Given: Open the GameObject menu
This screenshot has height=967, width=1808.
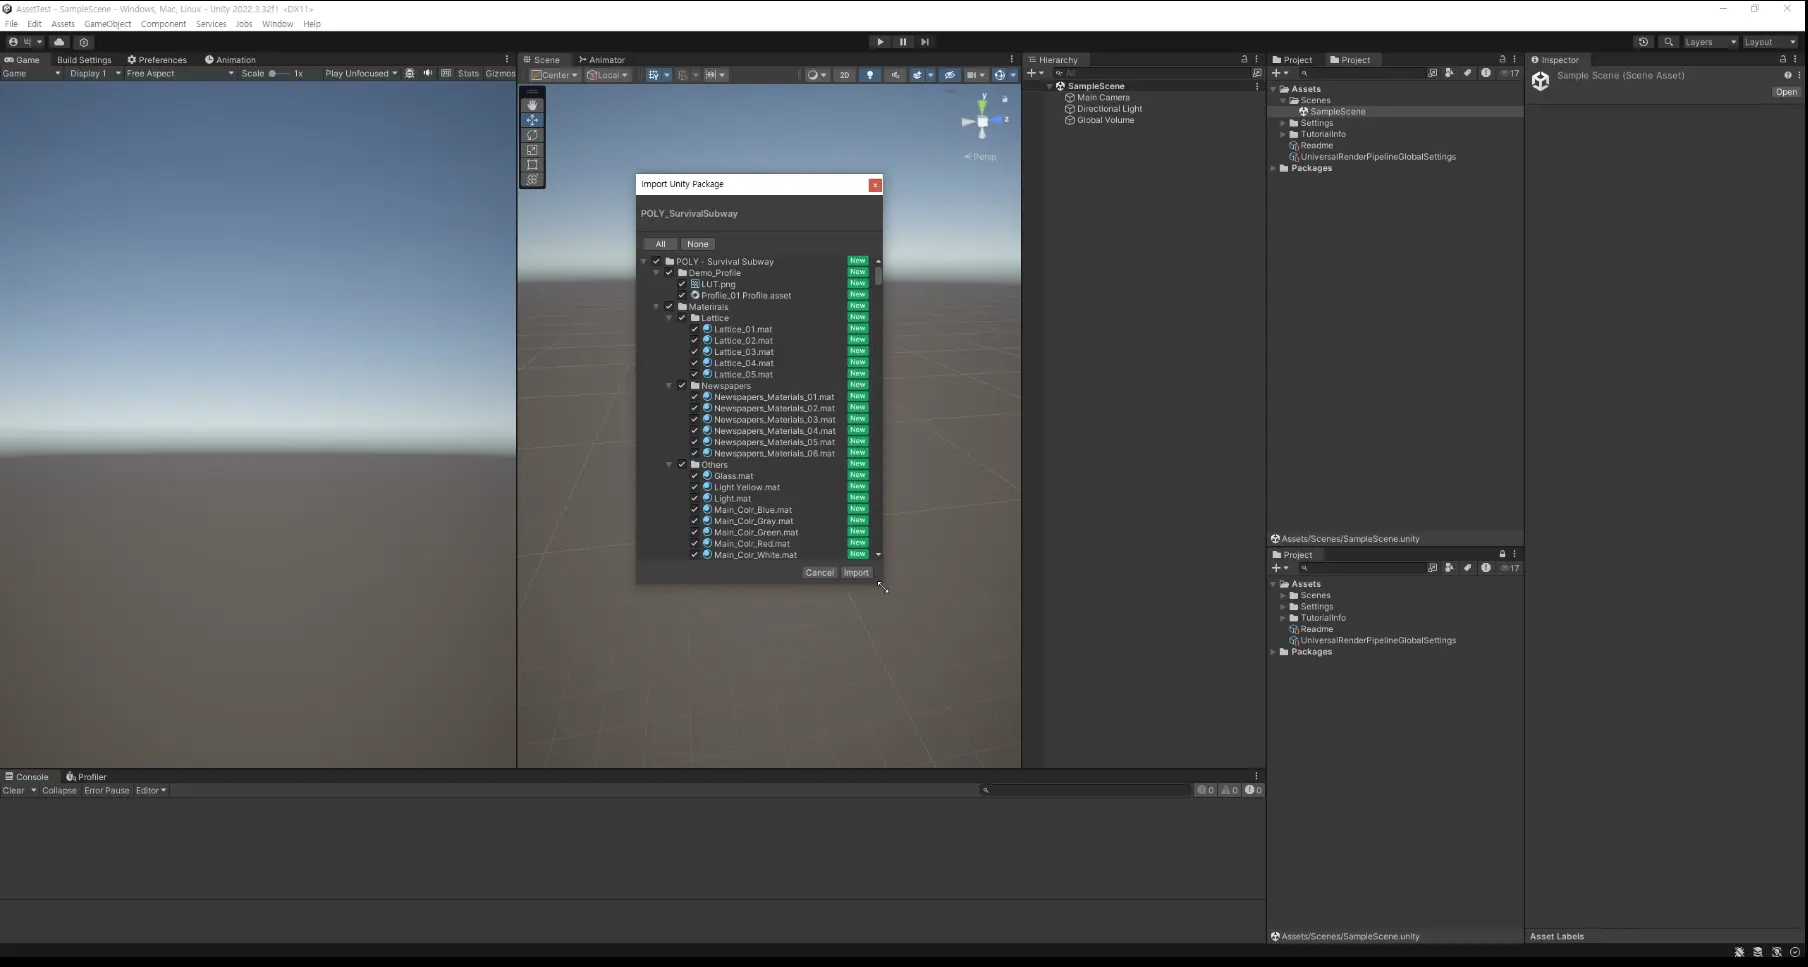Looking at the screenshot, I should point(107,24).
